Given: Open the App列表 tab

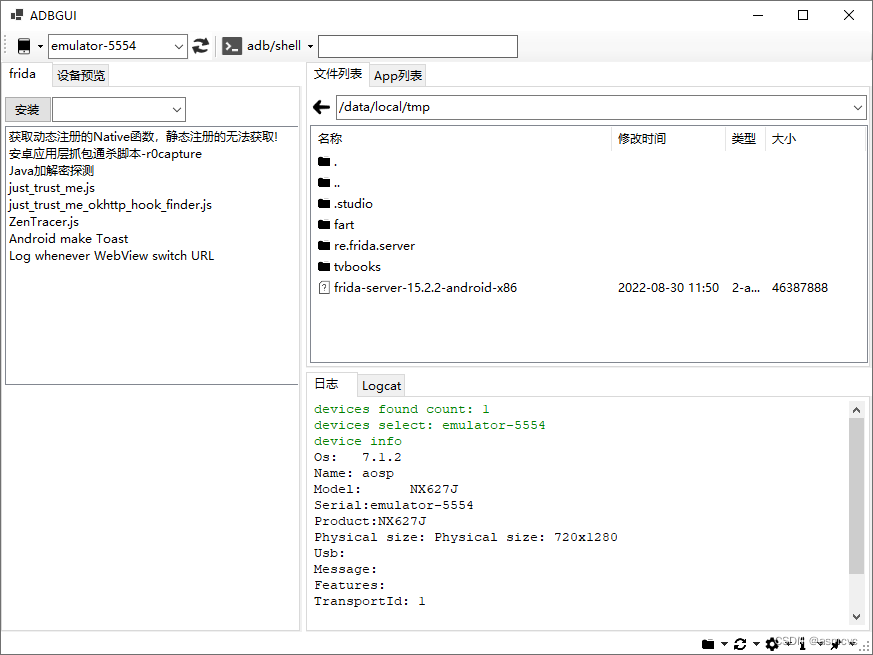Looking at the screenshot, I should (x=398, y=75).
